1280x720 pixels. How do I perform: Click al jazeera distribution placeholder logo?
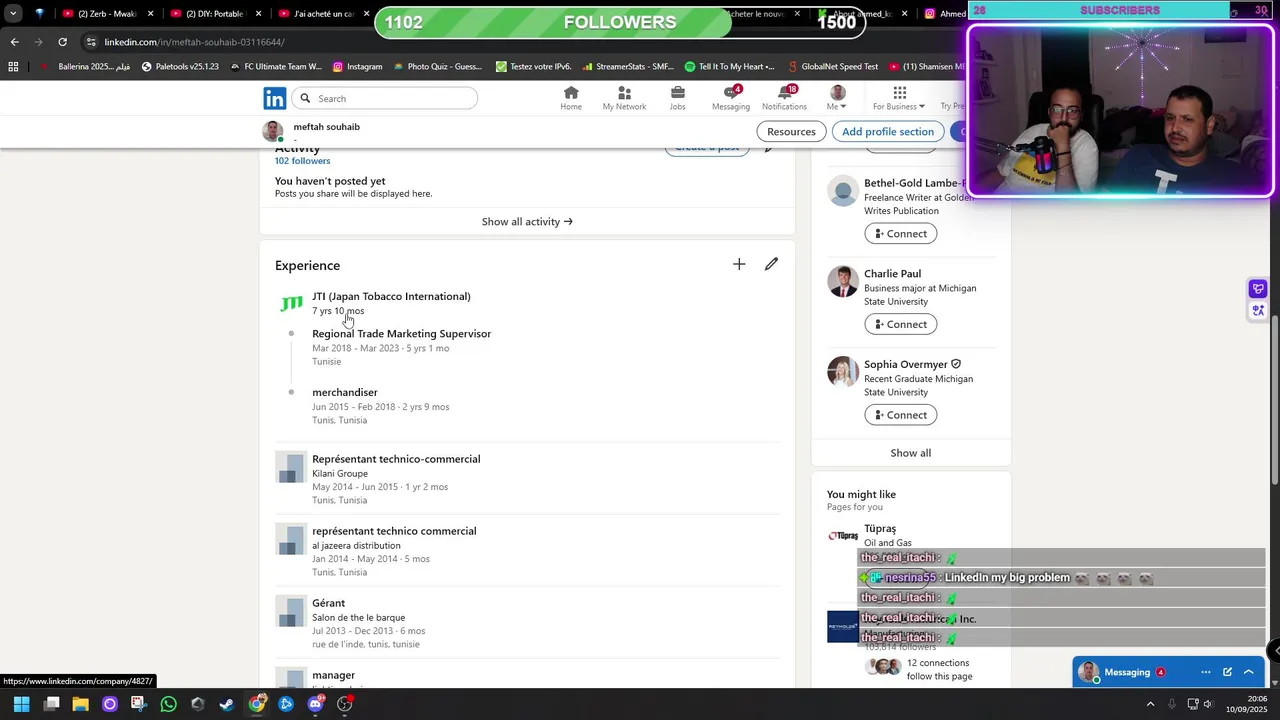tap(290, 539)
